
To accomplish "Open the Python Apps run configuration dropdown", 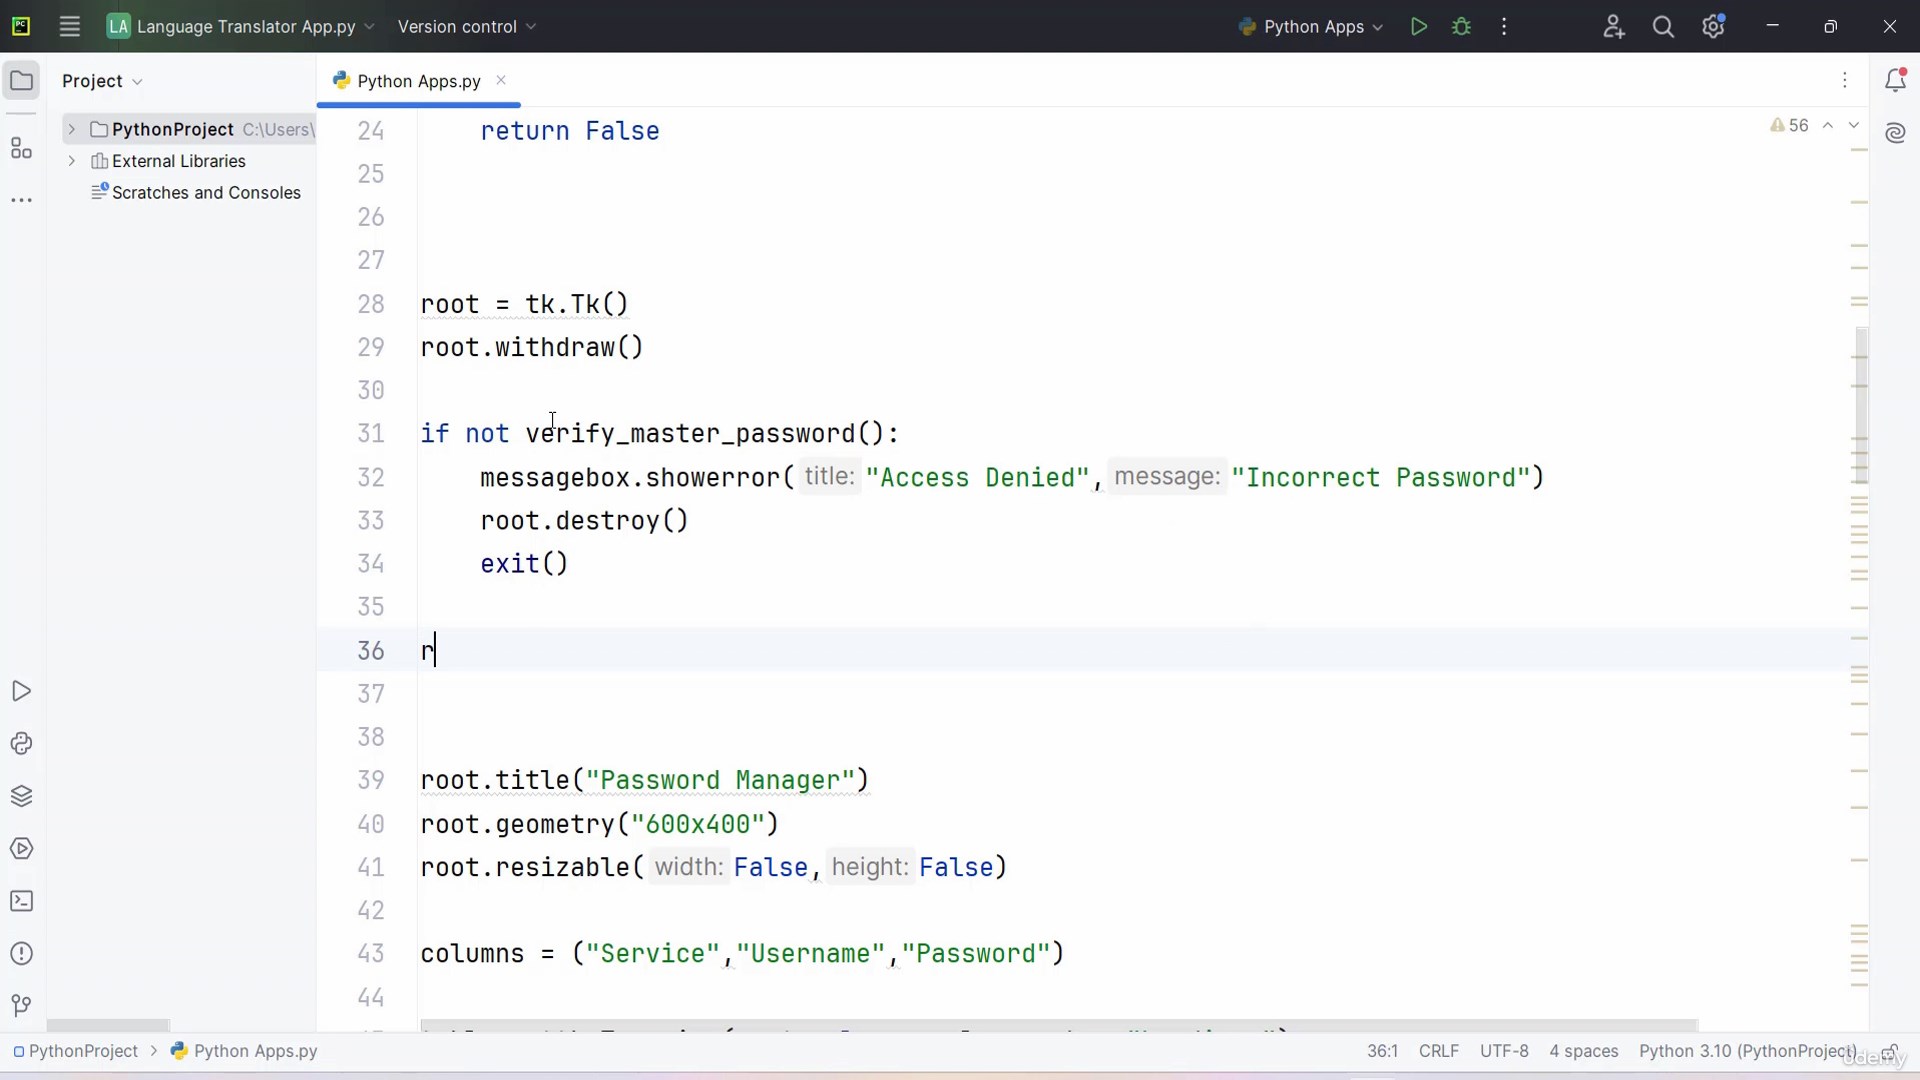I will (1311, 27).
